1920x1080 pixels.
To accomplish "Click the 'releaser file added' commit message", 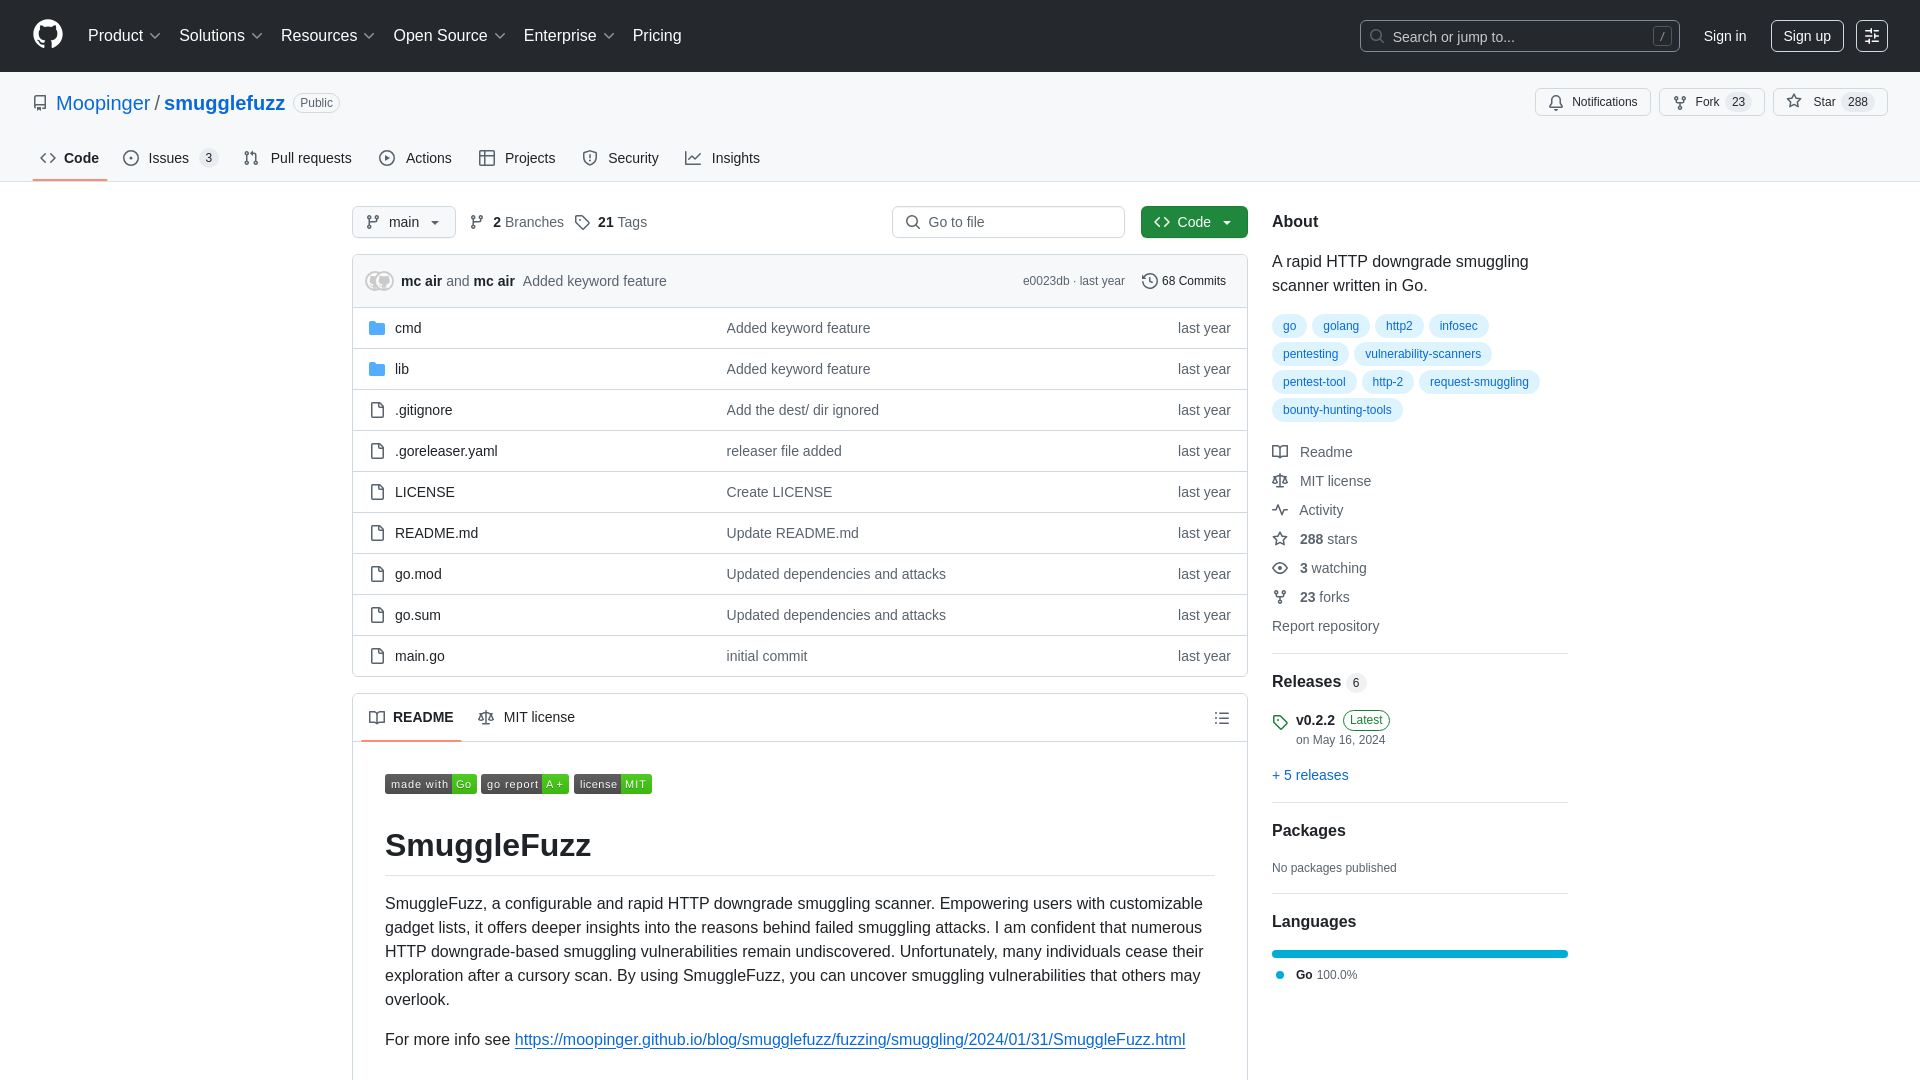I will point(784,451).
